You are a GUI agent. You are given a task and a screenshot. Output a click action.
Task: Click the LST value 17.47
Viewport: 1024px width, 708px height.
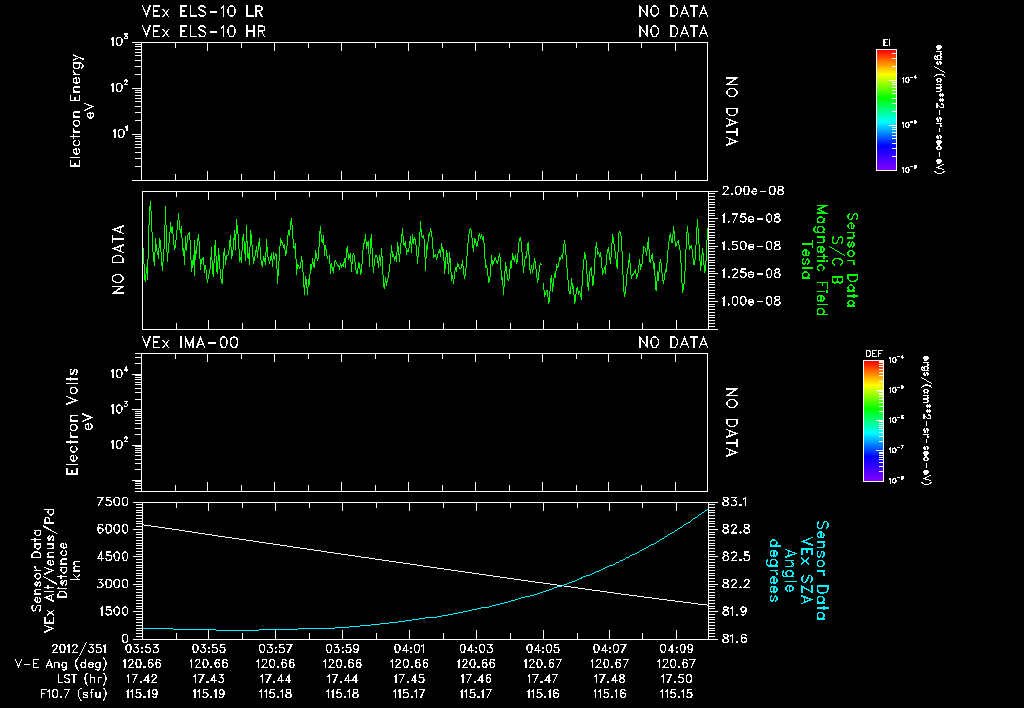[x=543, y=679]
